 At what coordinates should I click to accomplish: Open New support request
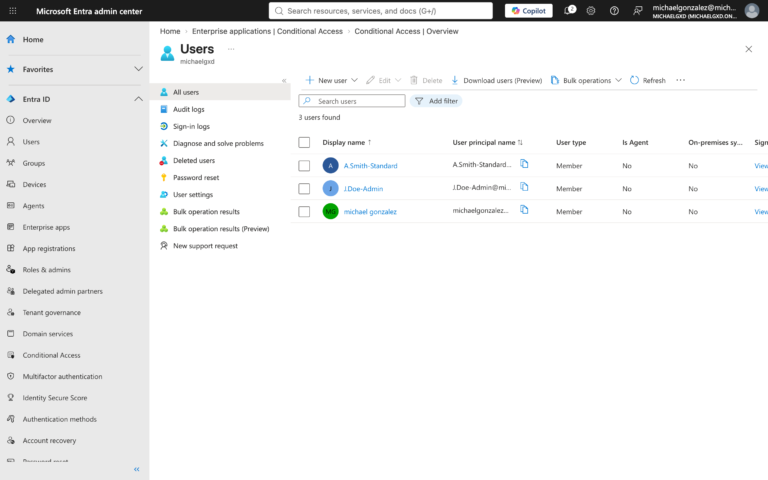coord(205,246)
